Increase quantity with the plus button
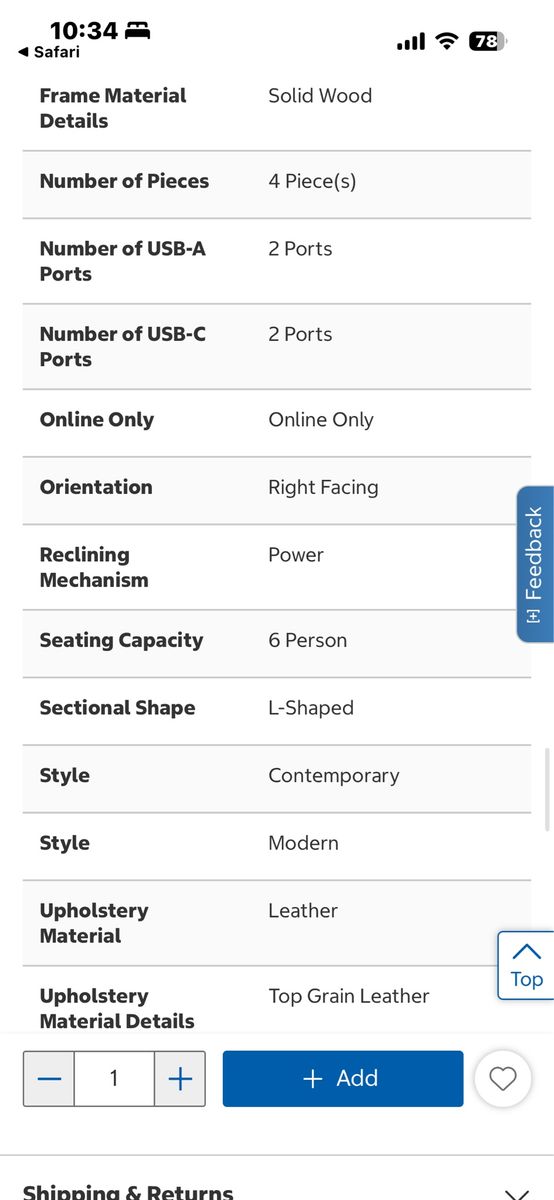The width and height of the screenshot is (554, 1200). coord(180,1078)
